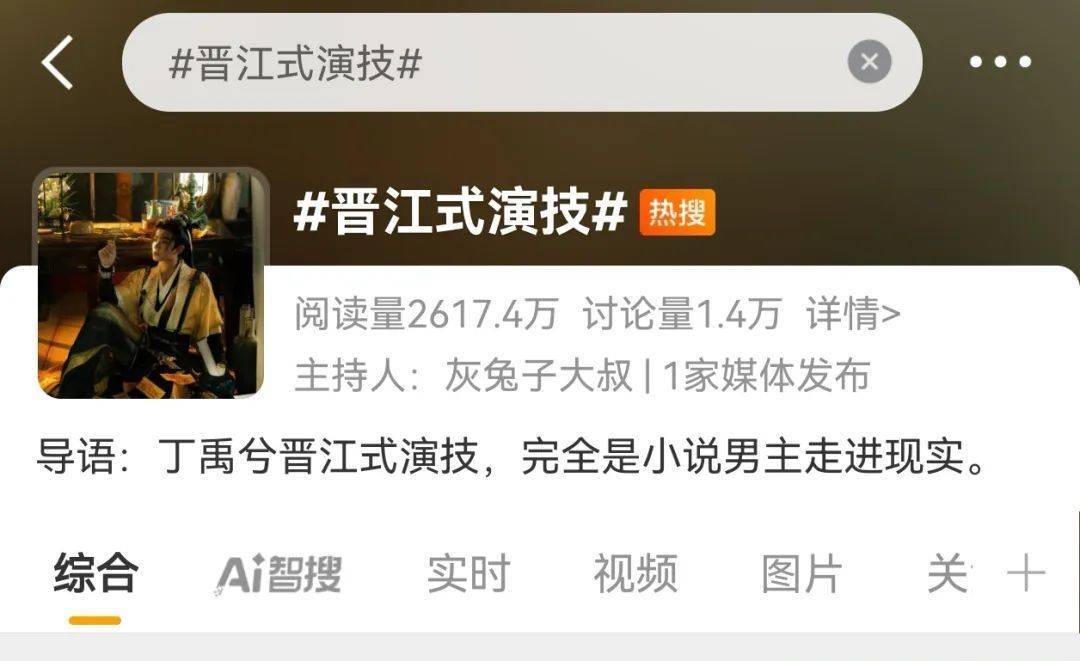View 讨论量1.4万 discussion count

tap(682, 314)
